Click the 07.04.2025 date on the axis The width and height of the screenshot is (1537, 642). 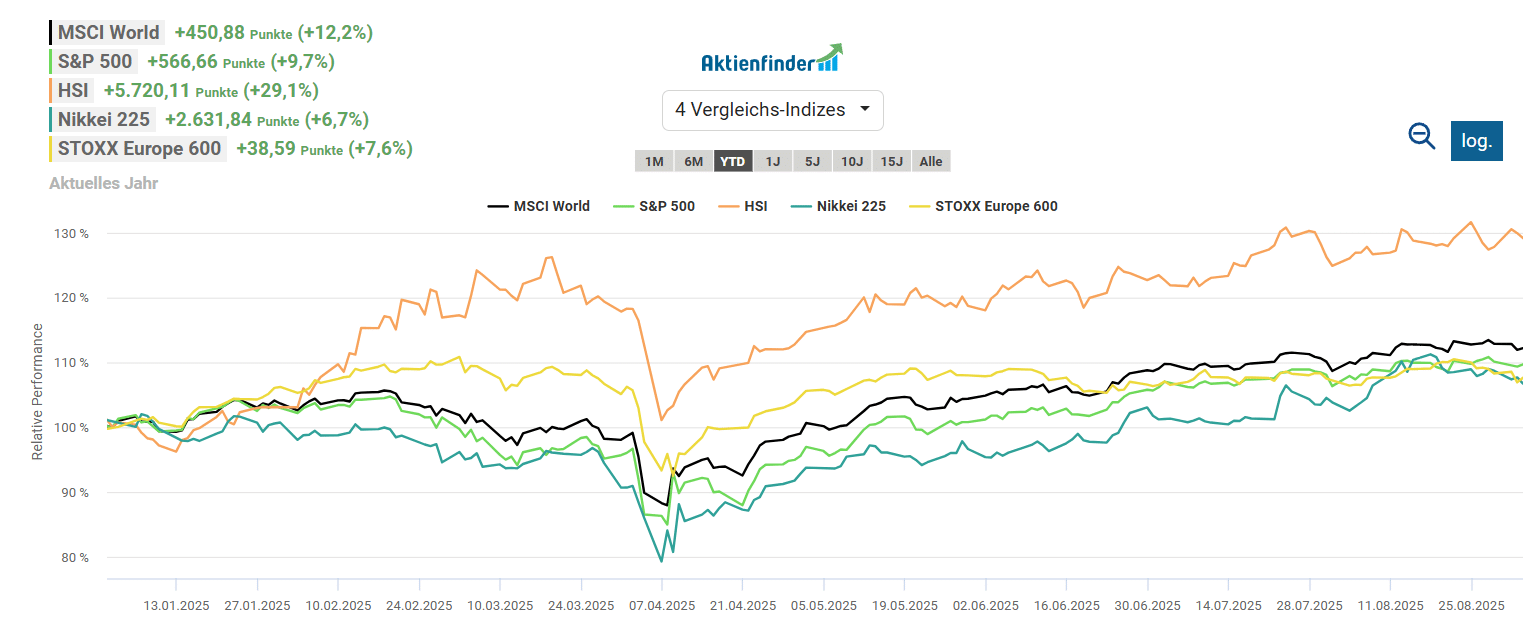click(x=662, y=606)
